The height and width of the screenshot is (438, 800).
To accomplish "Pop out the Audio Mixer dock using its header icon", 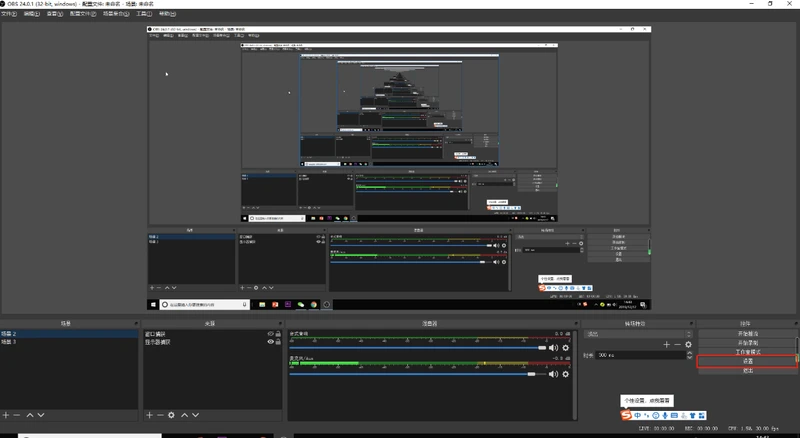I will pos(576,324).
